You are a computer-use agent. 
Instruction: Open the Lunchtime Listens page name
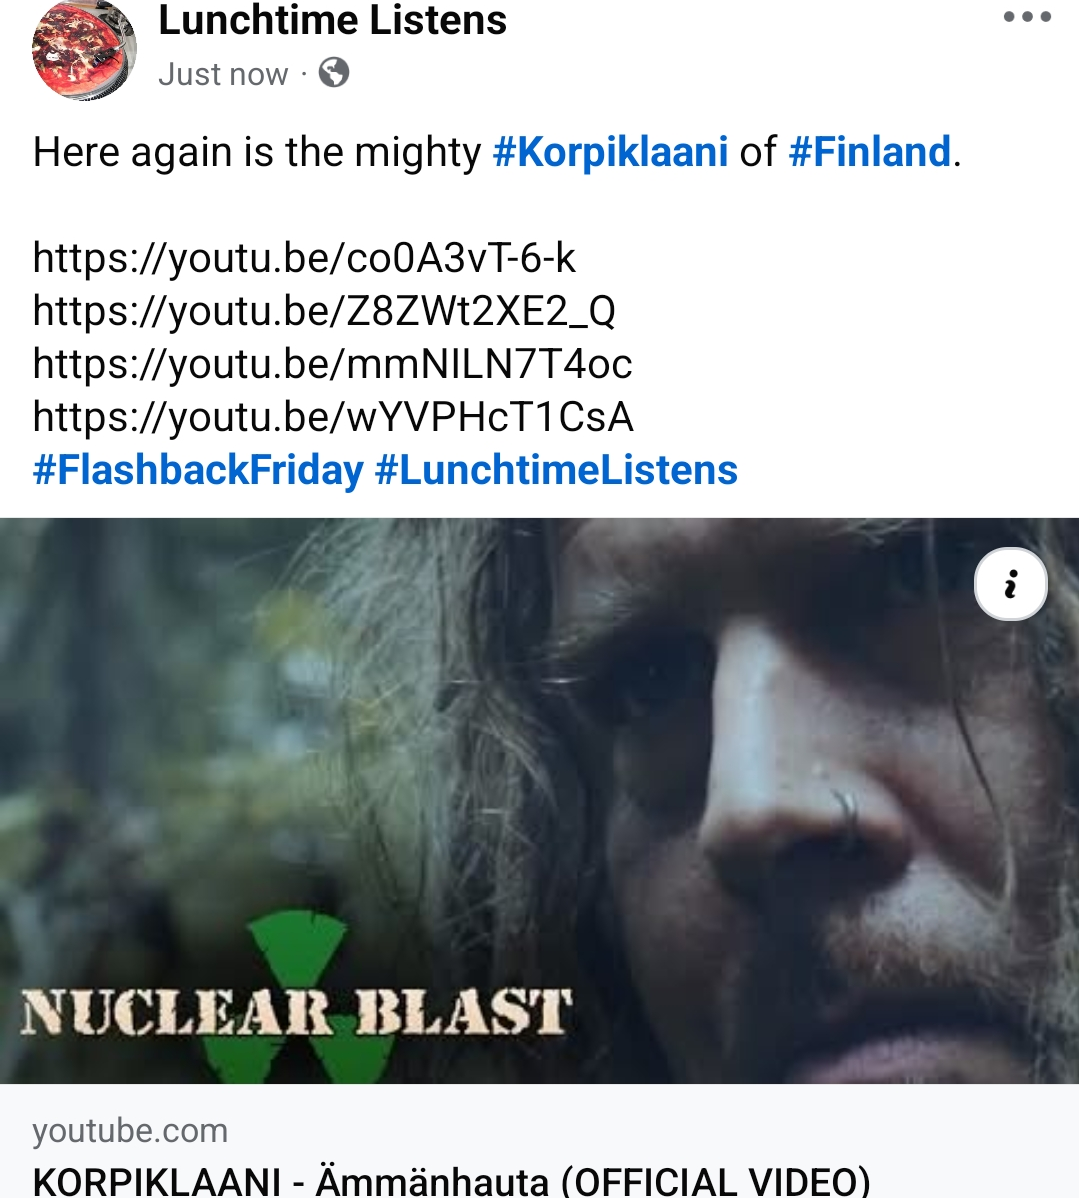(x=332, y=21)
